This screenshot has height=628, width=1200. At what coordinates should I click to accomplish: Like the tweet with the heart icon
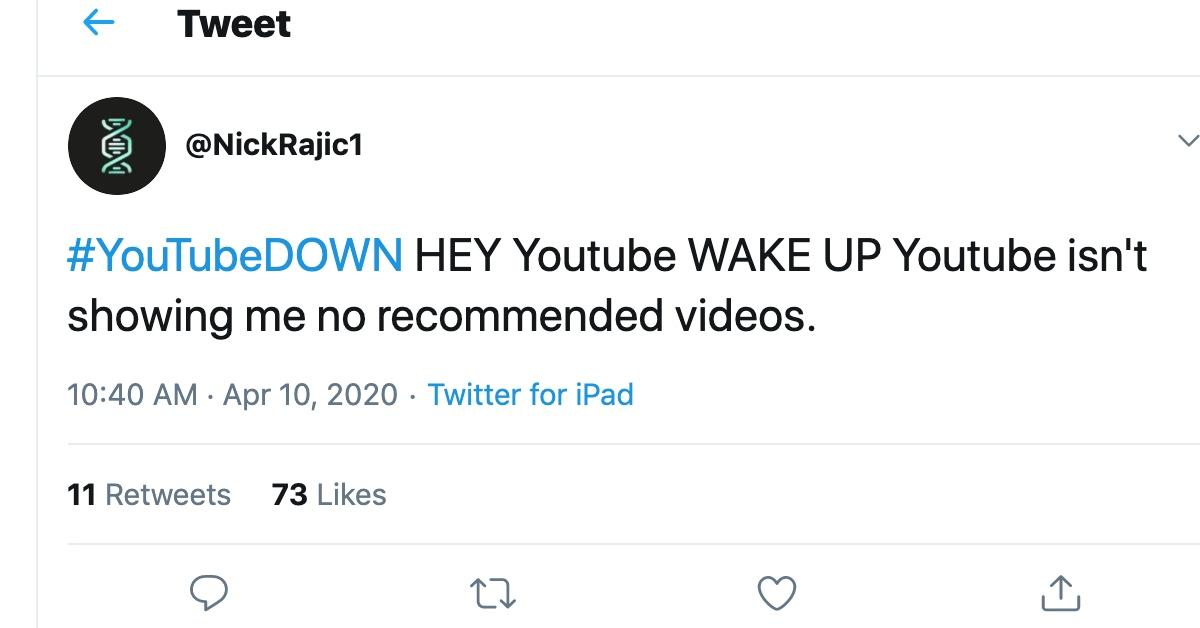pos(776,593)
